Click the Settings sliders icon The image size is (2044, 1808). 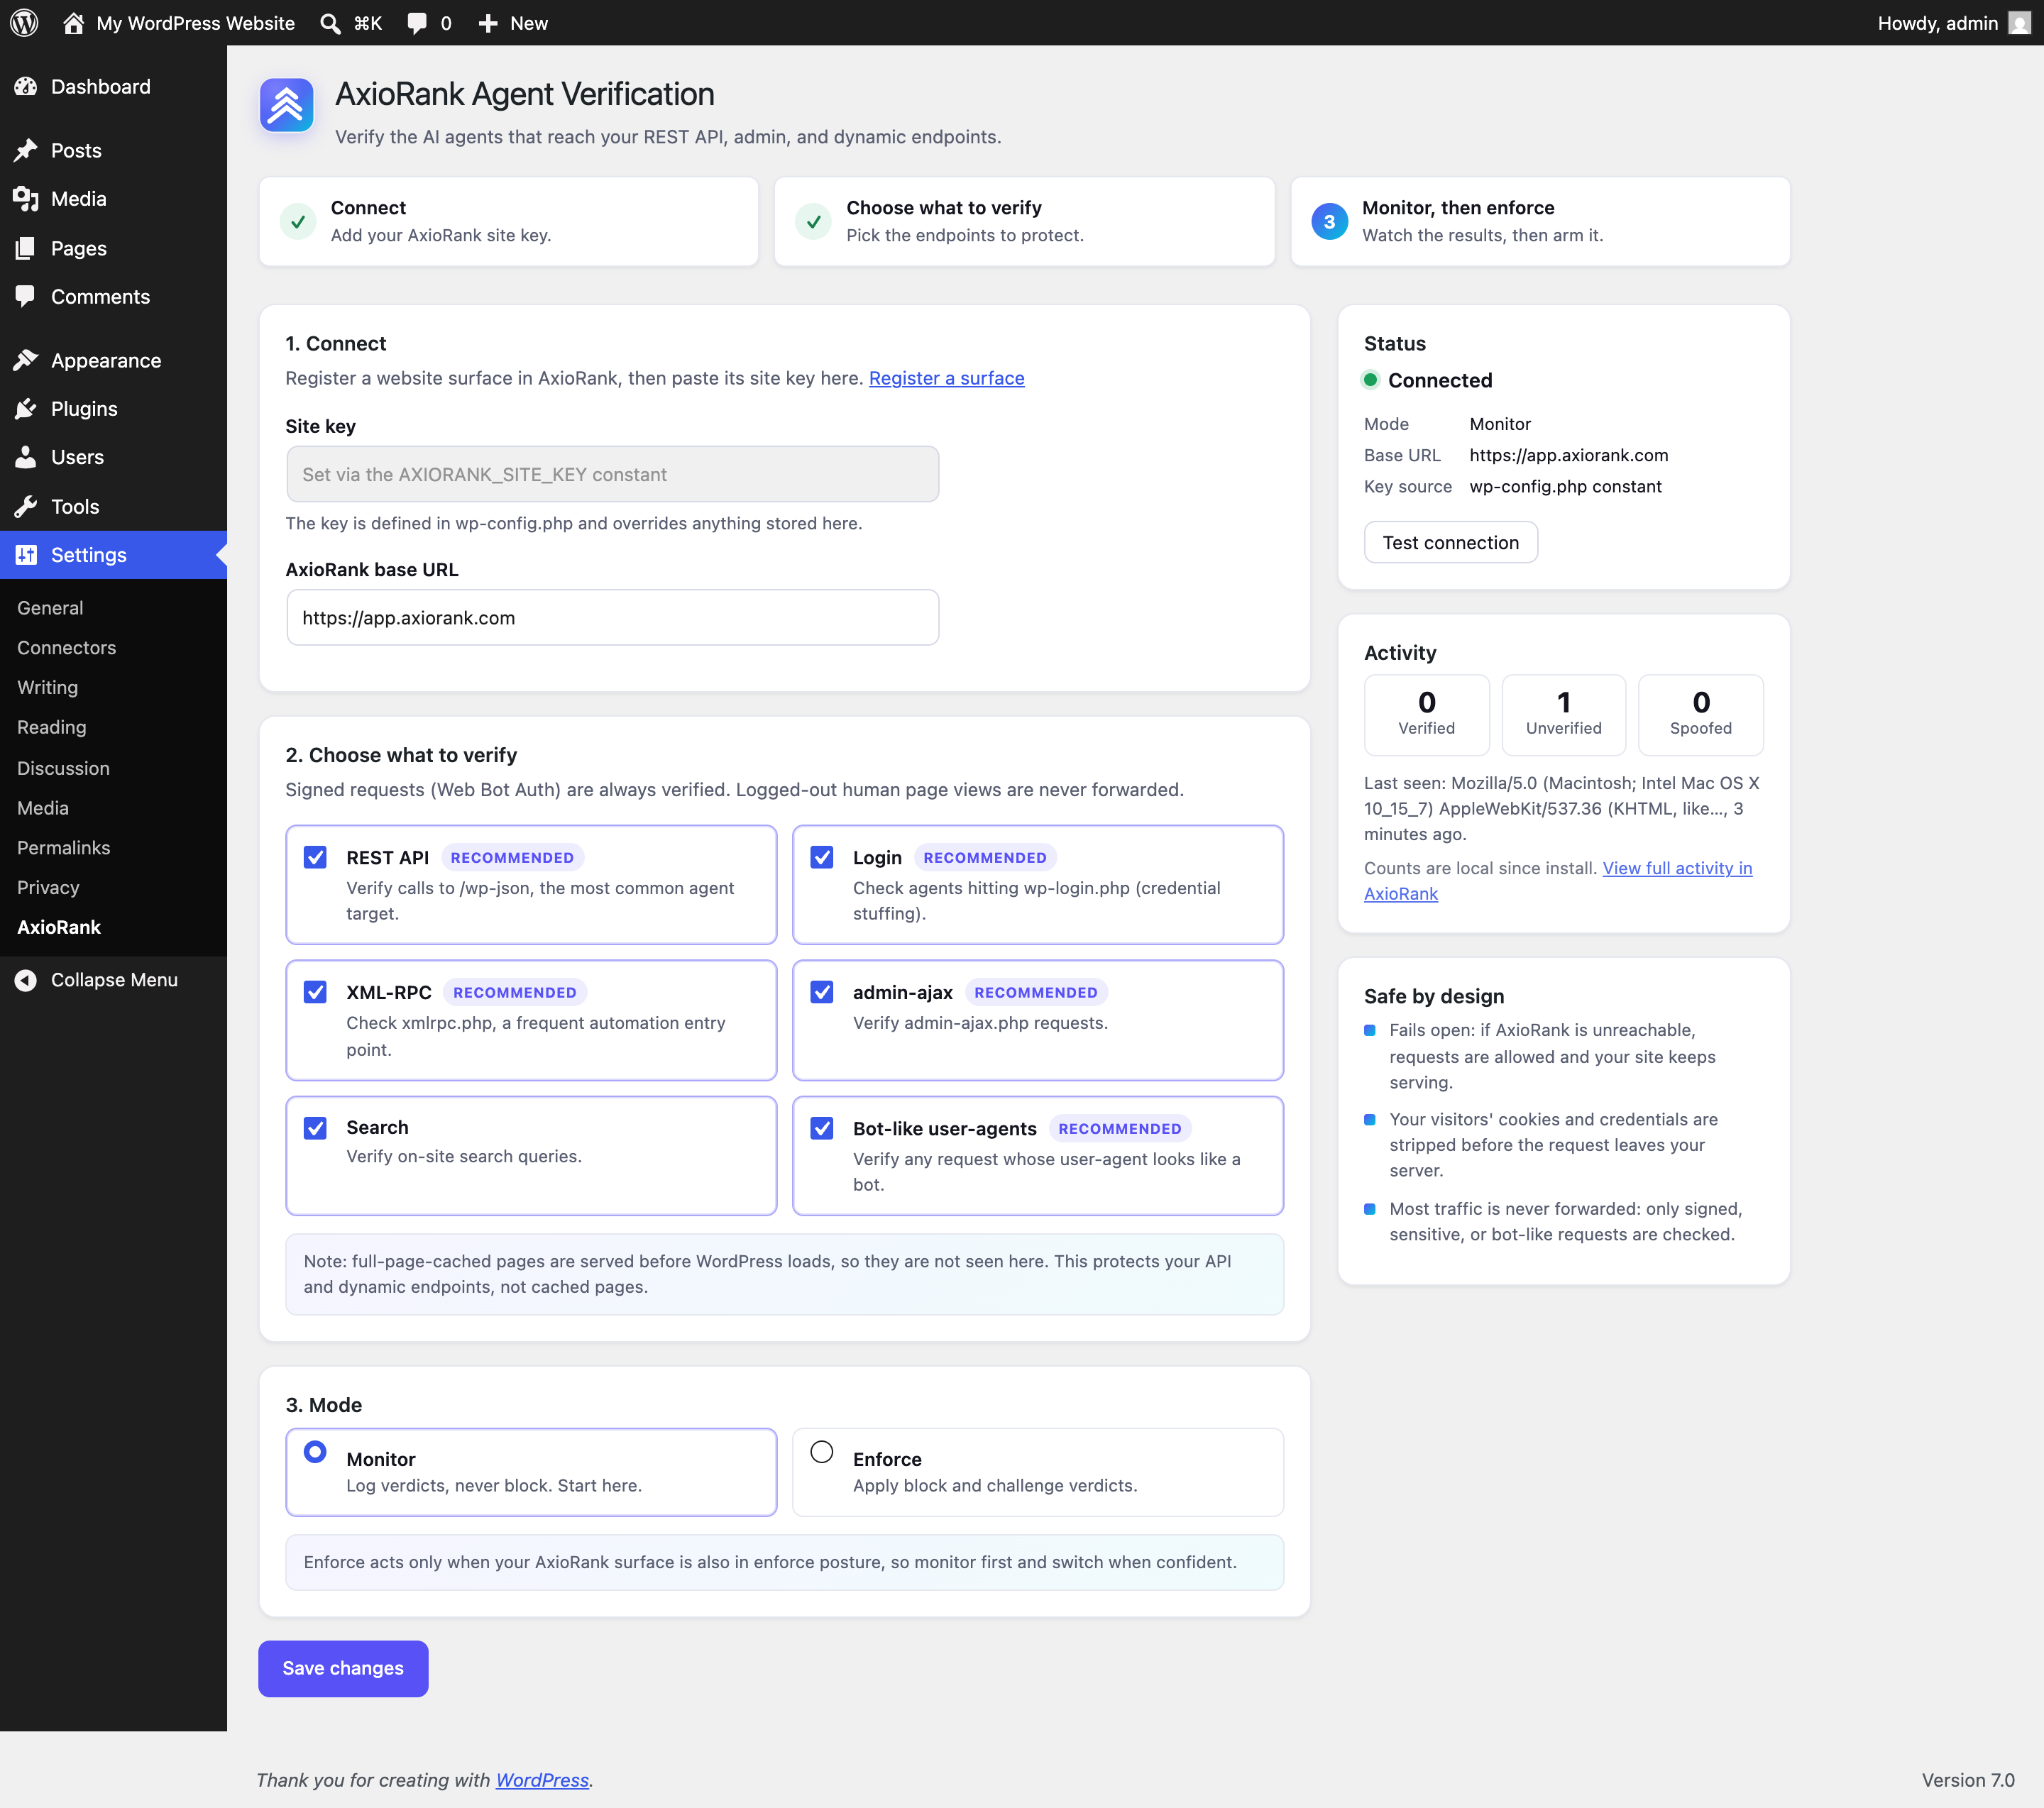click(x=26, y=555)
